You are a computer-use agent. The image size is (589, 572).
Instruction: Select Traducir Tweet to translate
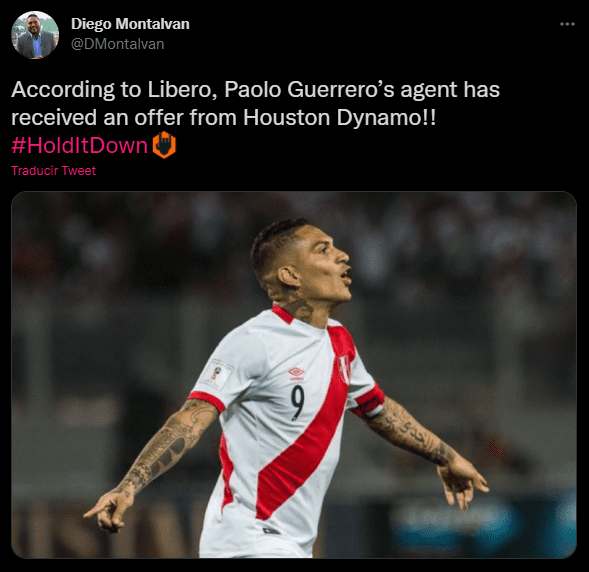[x=53, y=171]
